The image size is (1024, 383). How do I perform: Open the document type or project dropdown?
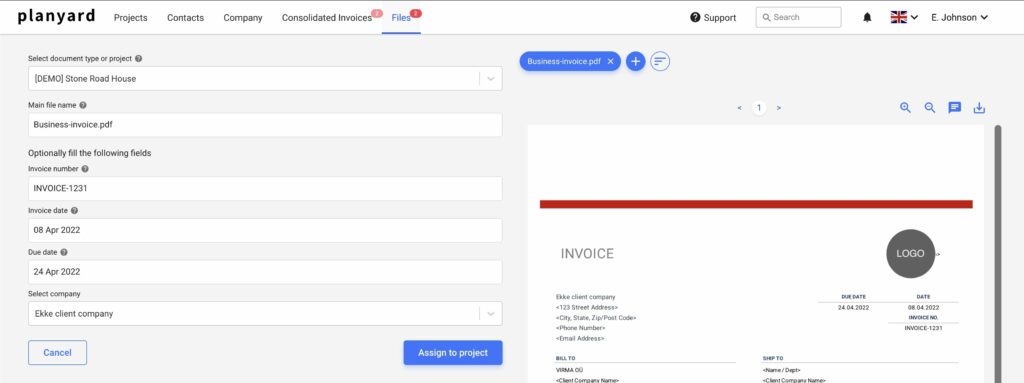click(x=265, y=78)
